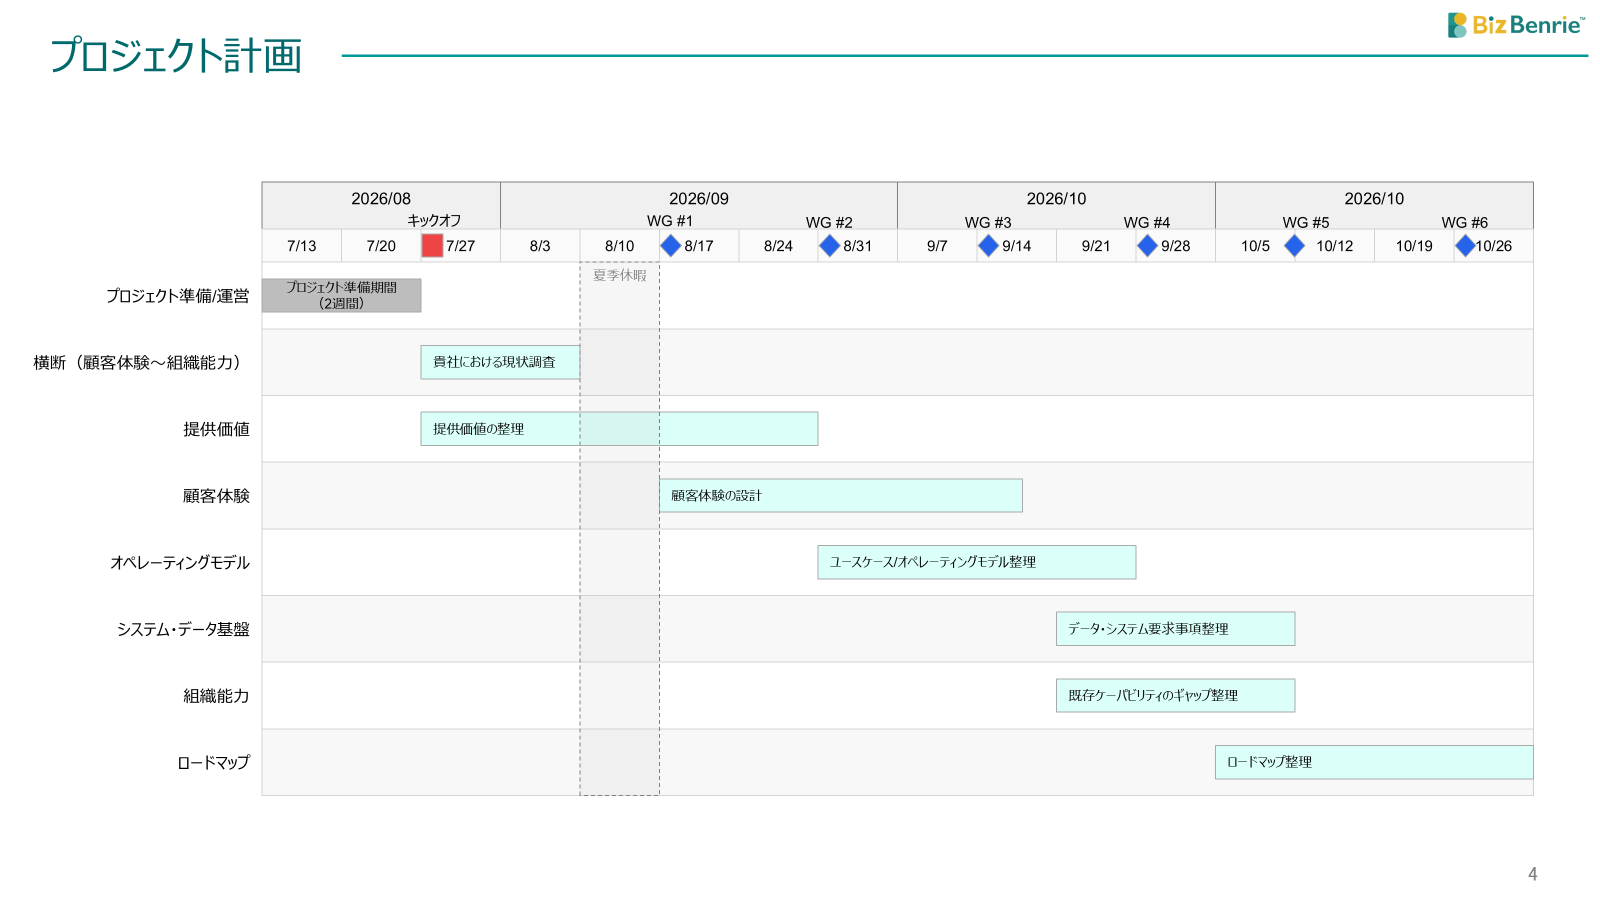Click the red kickoff marker at 7/27
Screen dimensions: 1600x900
[x=432, y=245]
